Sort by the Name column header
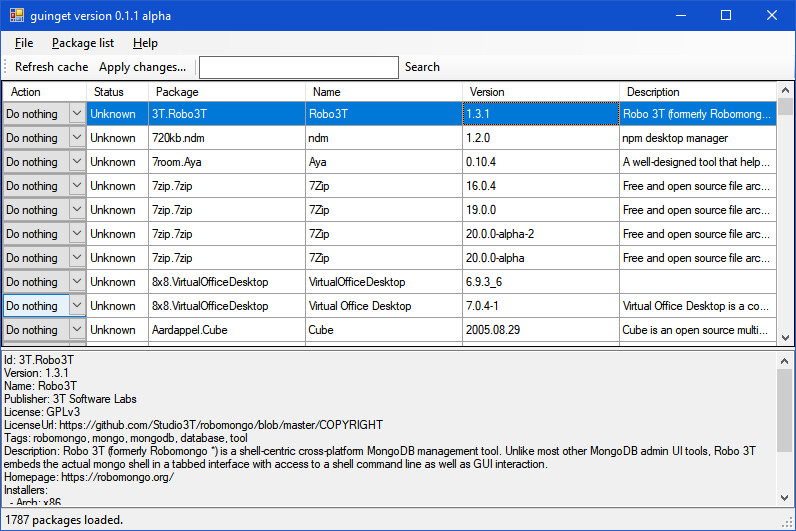This screenshot has height=531, width=796. pos(384,92)
